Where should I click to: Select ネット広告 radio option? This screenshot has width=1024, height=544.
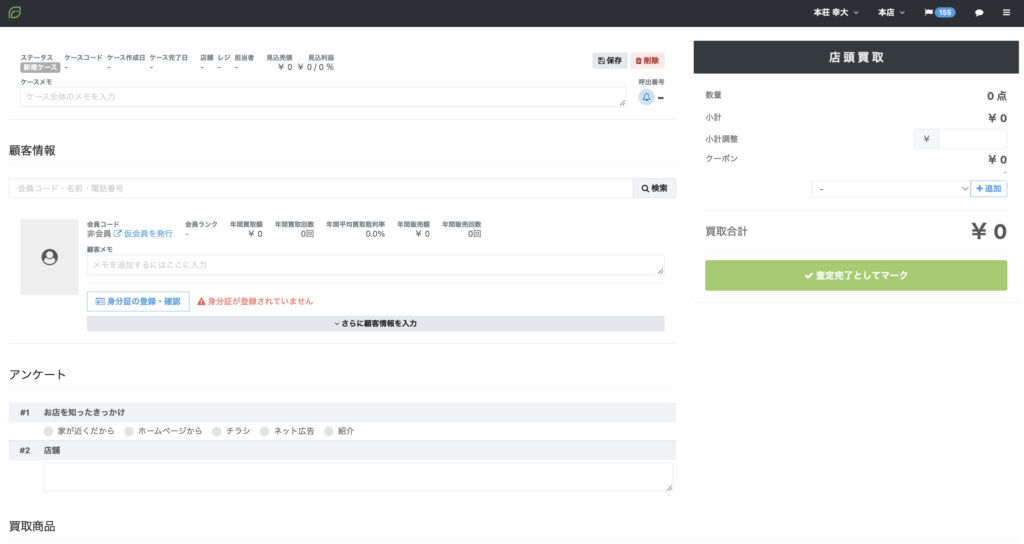tap(265, 431)
